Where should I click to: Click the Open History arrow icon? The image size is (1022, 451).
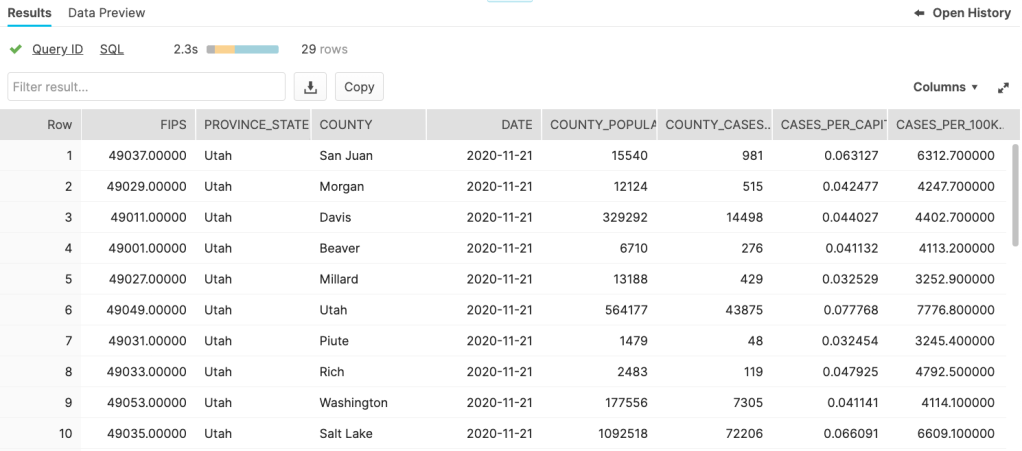919,13
